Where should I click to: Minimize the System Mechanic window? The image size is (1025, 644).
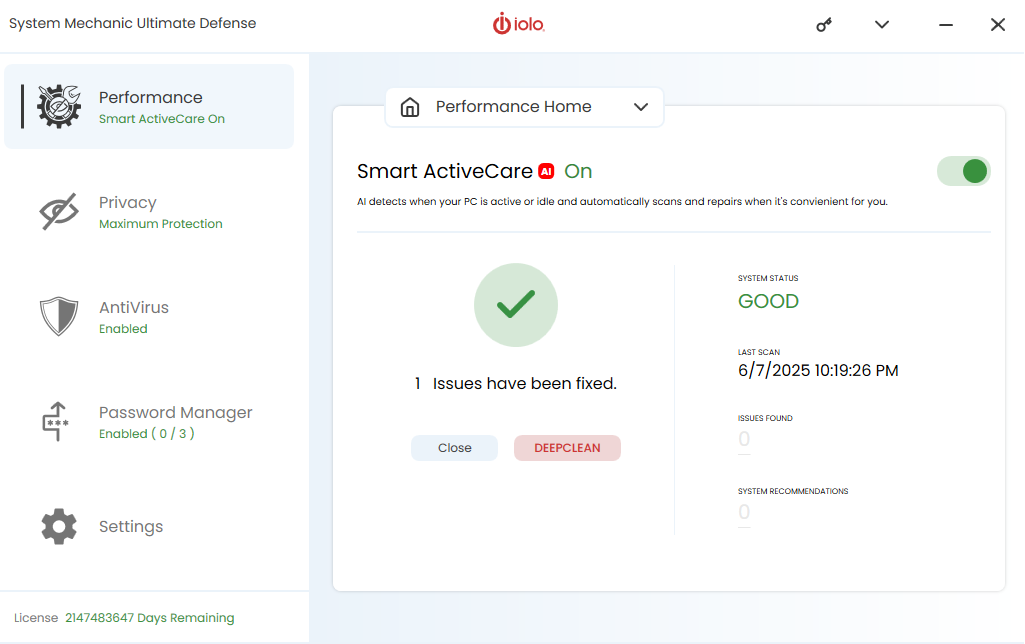click(945, 25)
